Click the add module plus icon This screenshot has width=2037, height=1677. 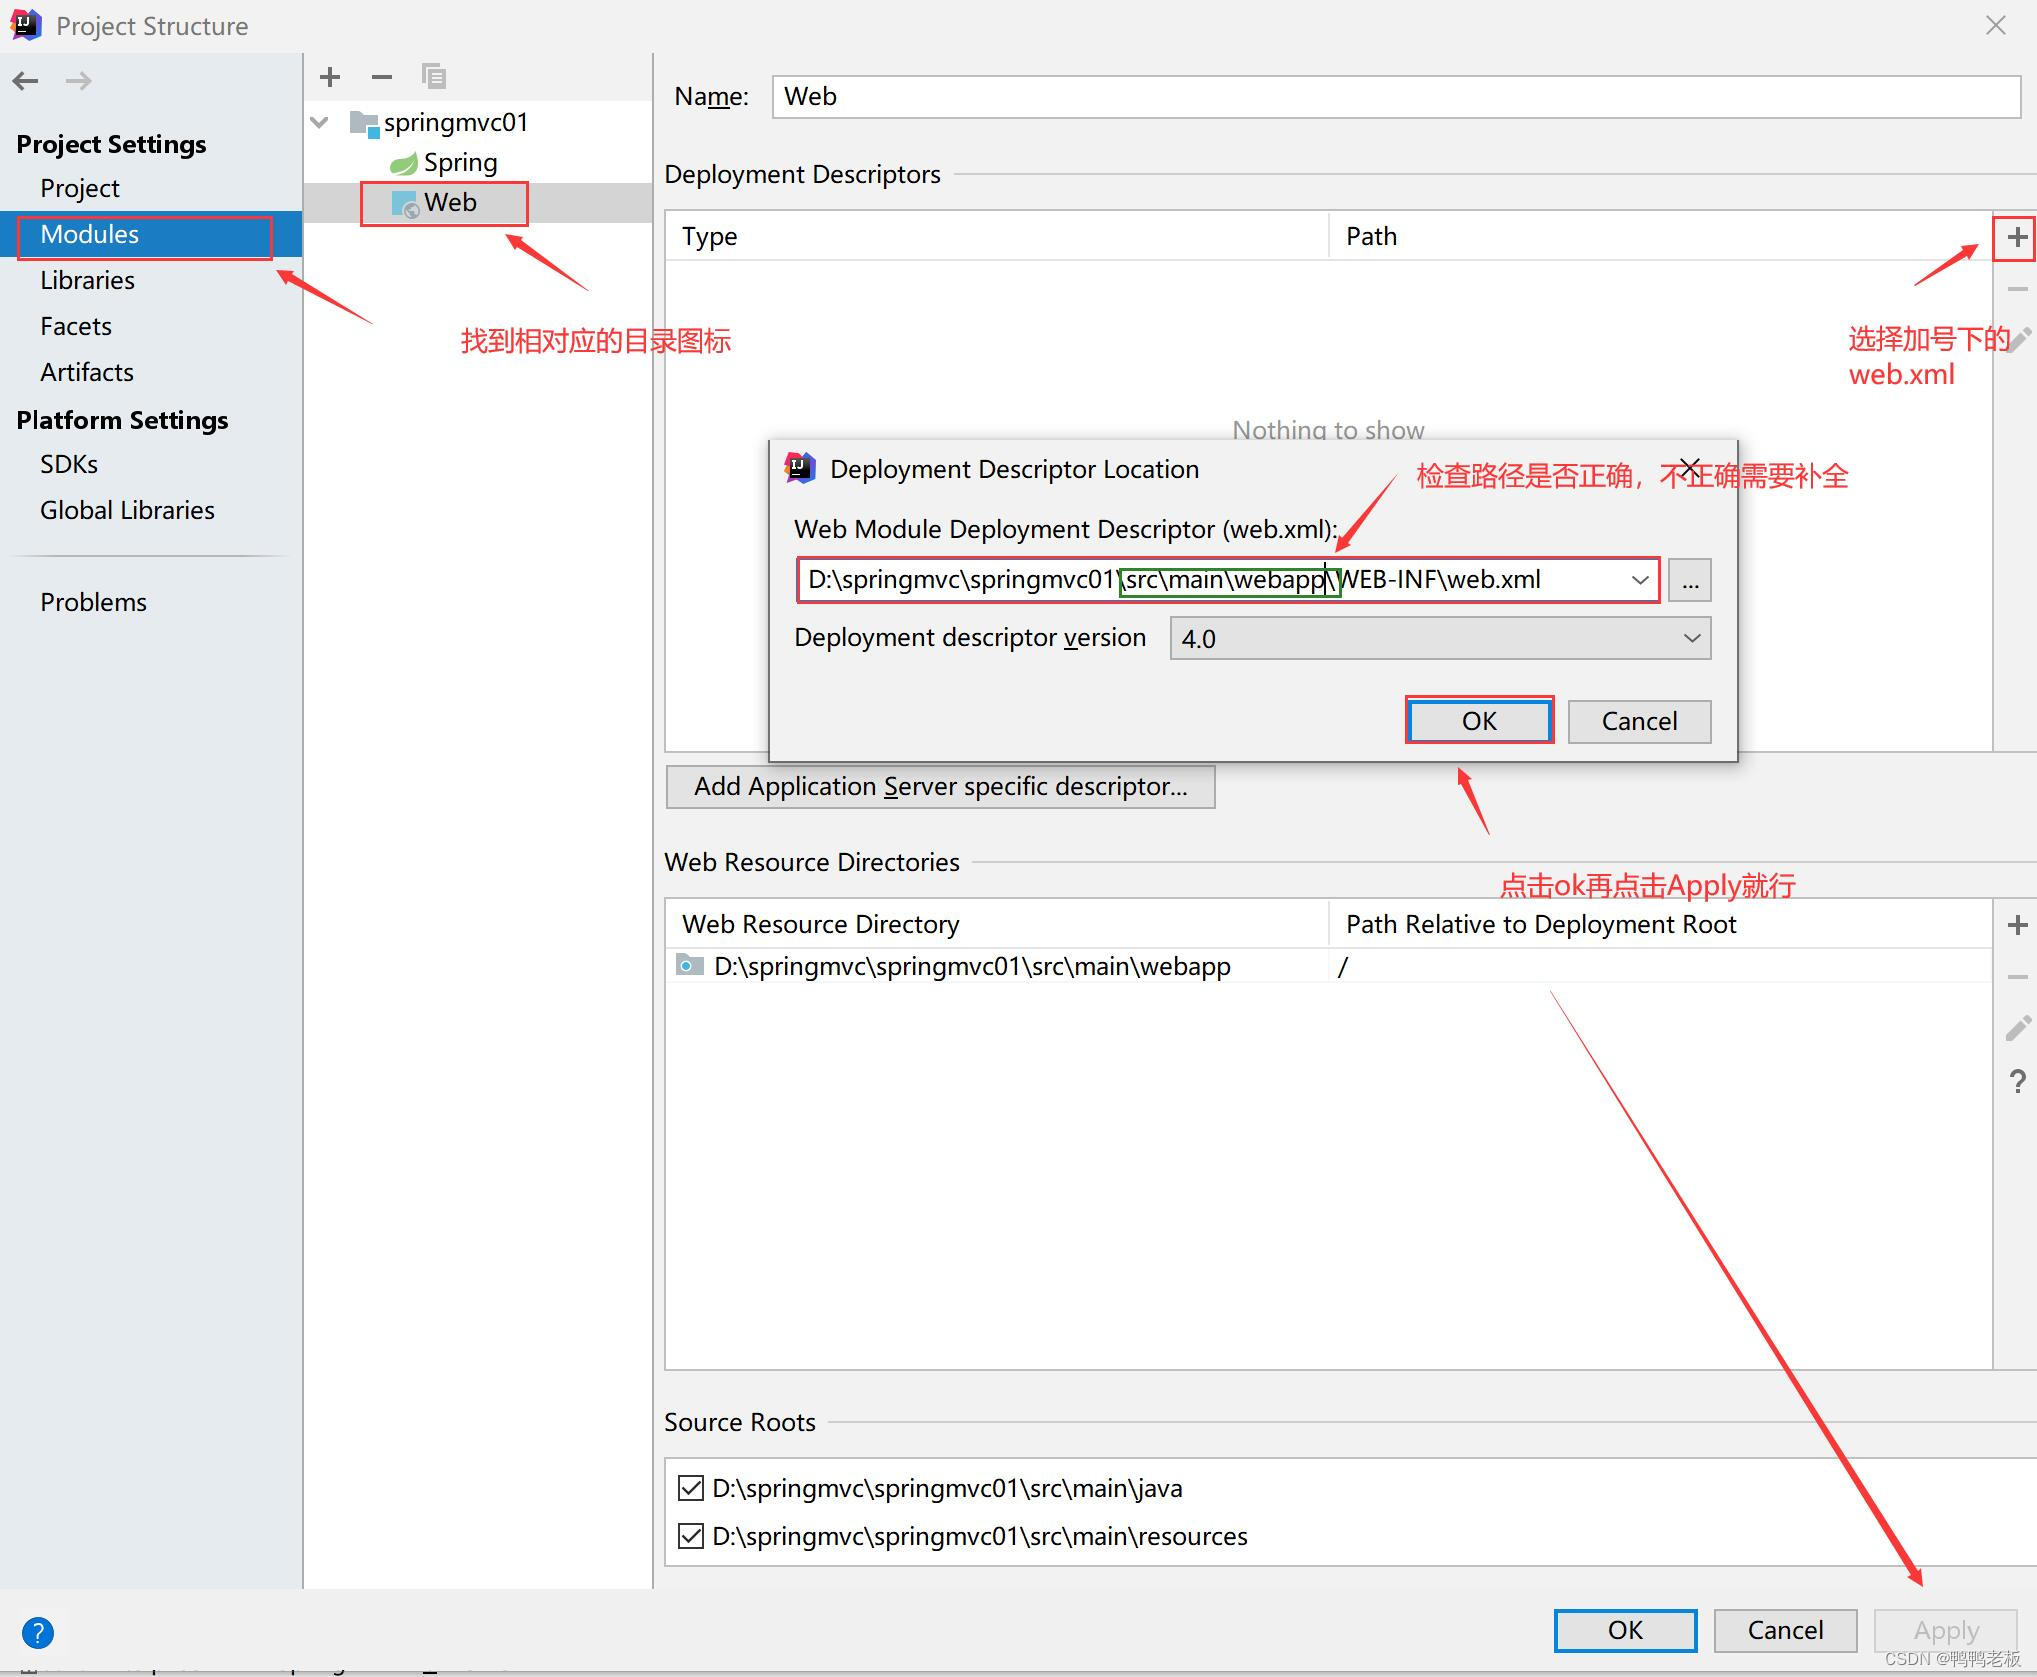[330, 77]
